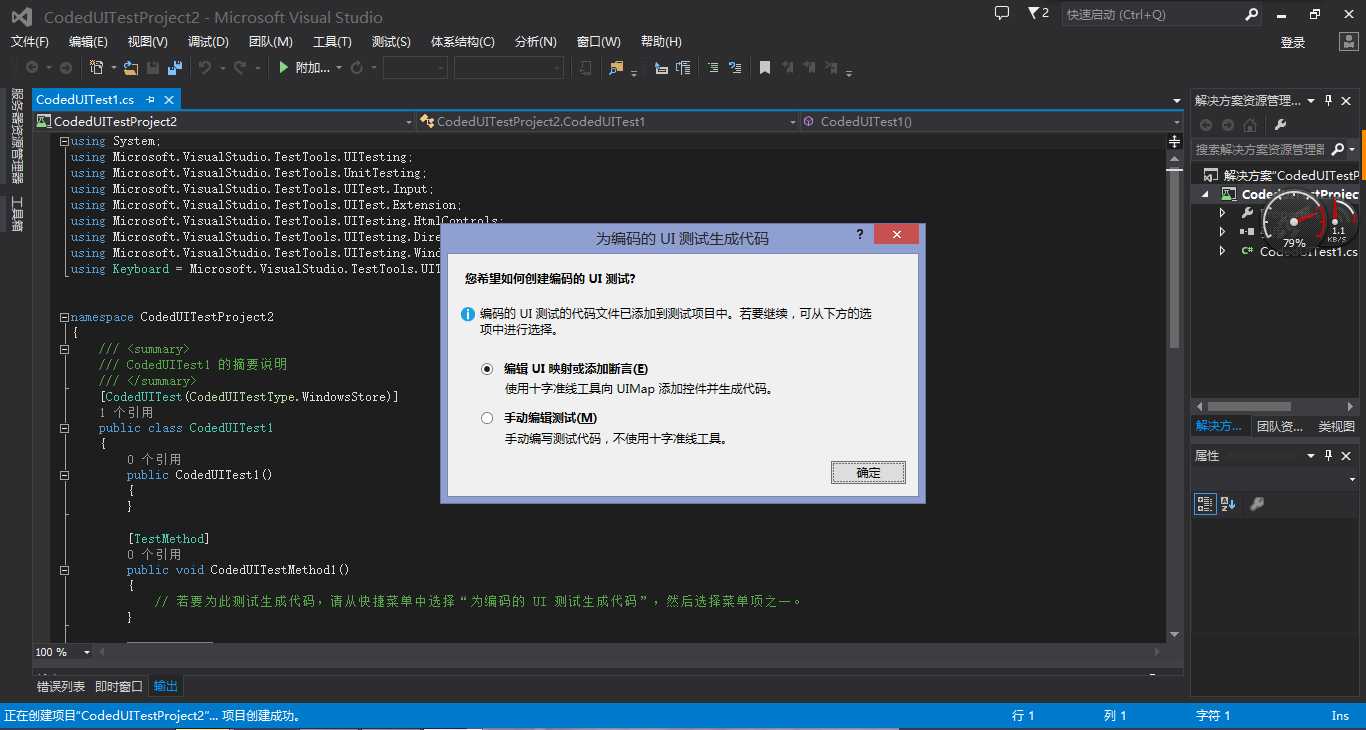Screen dimensions: 1366x730
Task: Click the Solution Explorer home icon
Action: coord(1249,125)
